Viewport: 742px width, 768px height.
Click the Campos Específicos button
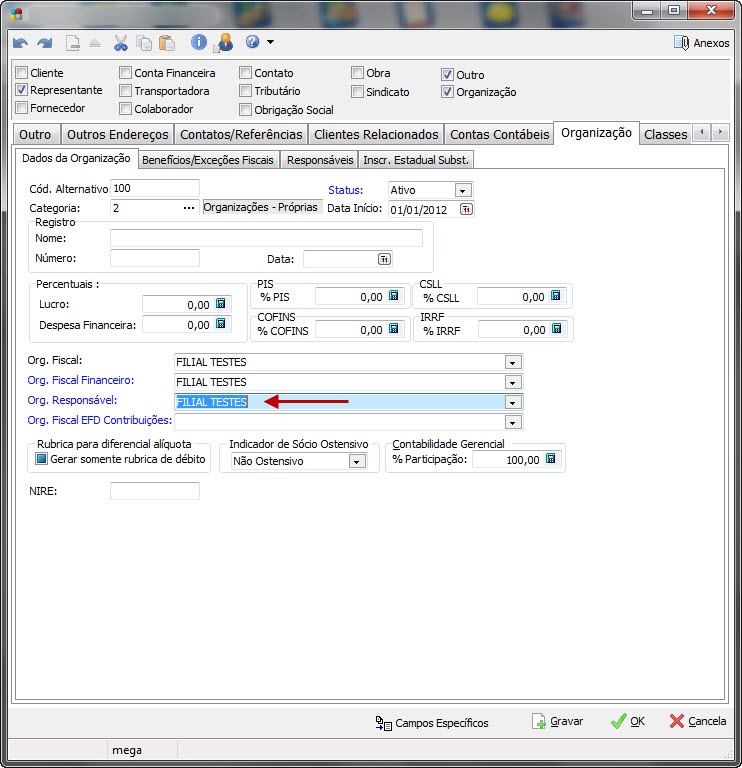[x=432, y=722]
